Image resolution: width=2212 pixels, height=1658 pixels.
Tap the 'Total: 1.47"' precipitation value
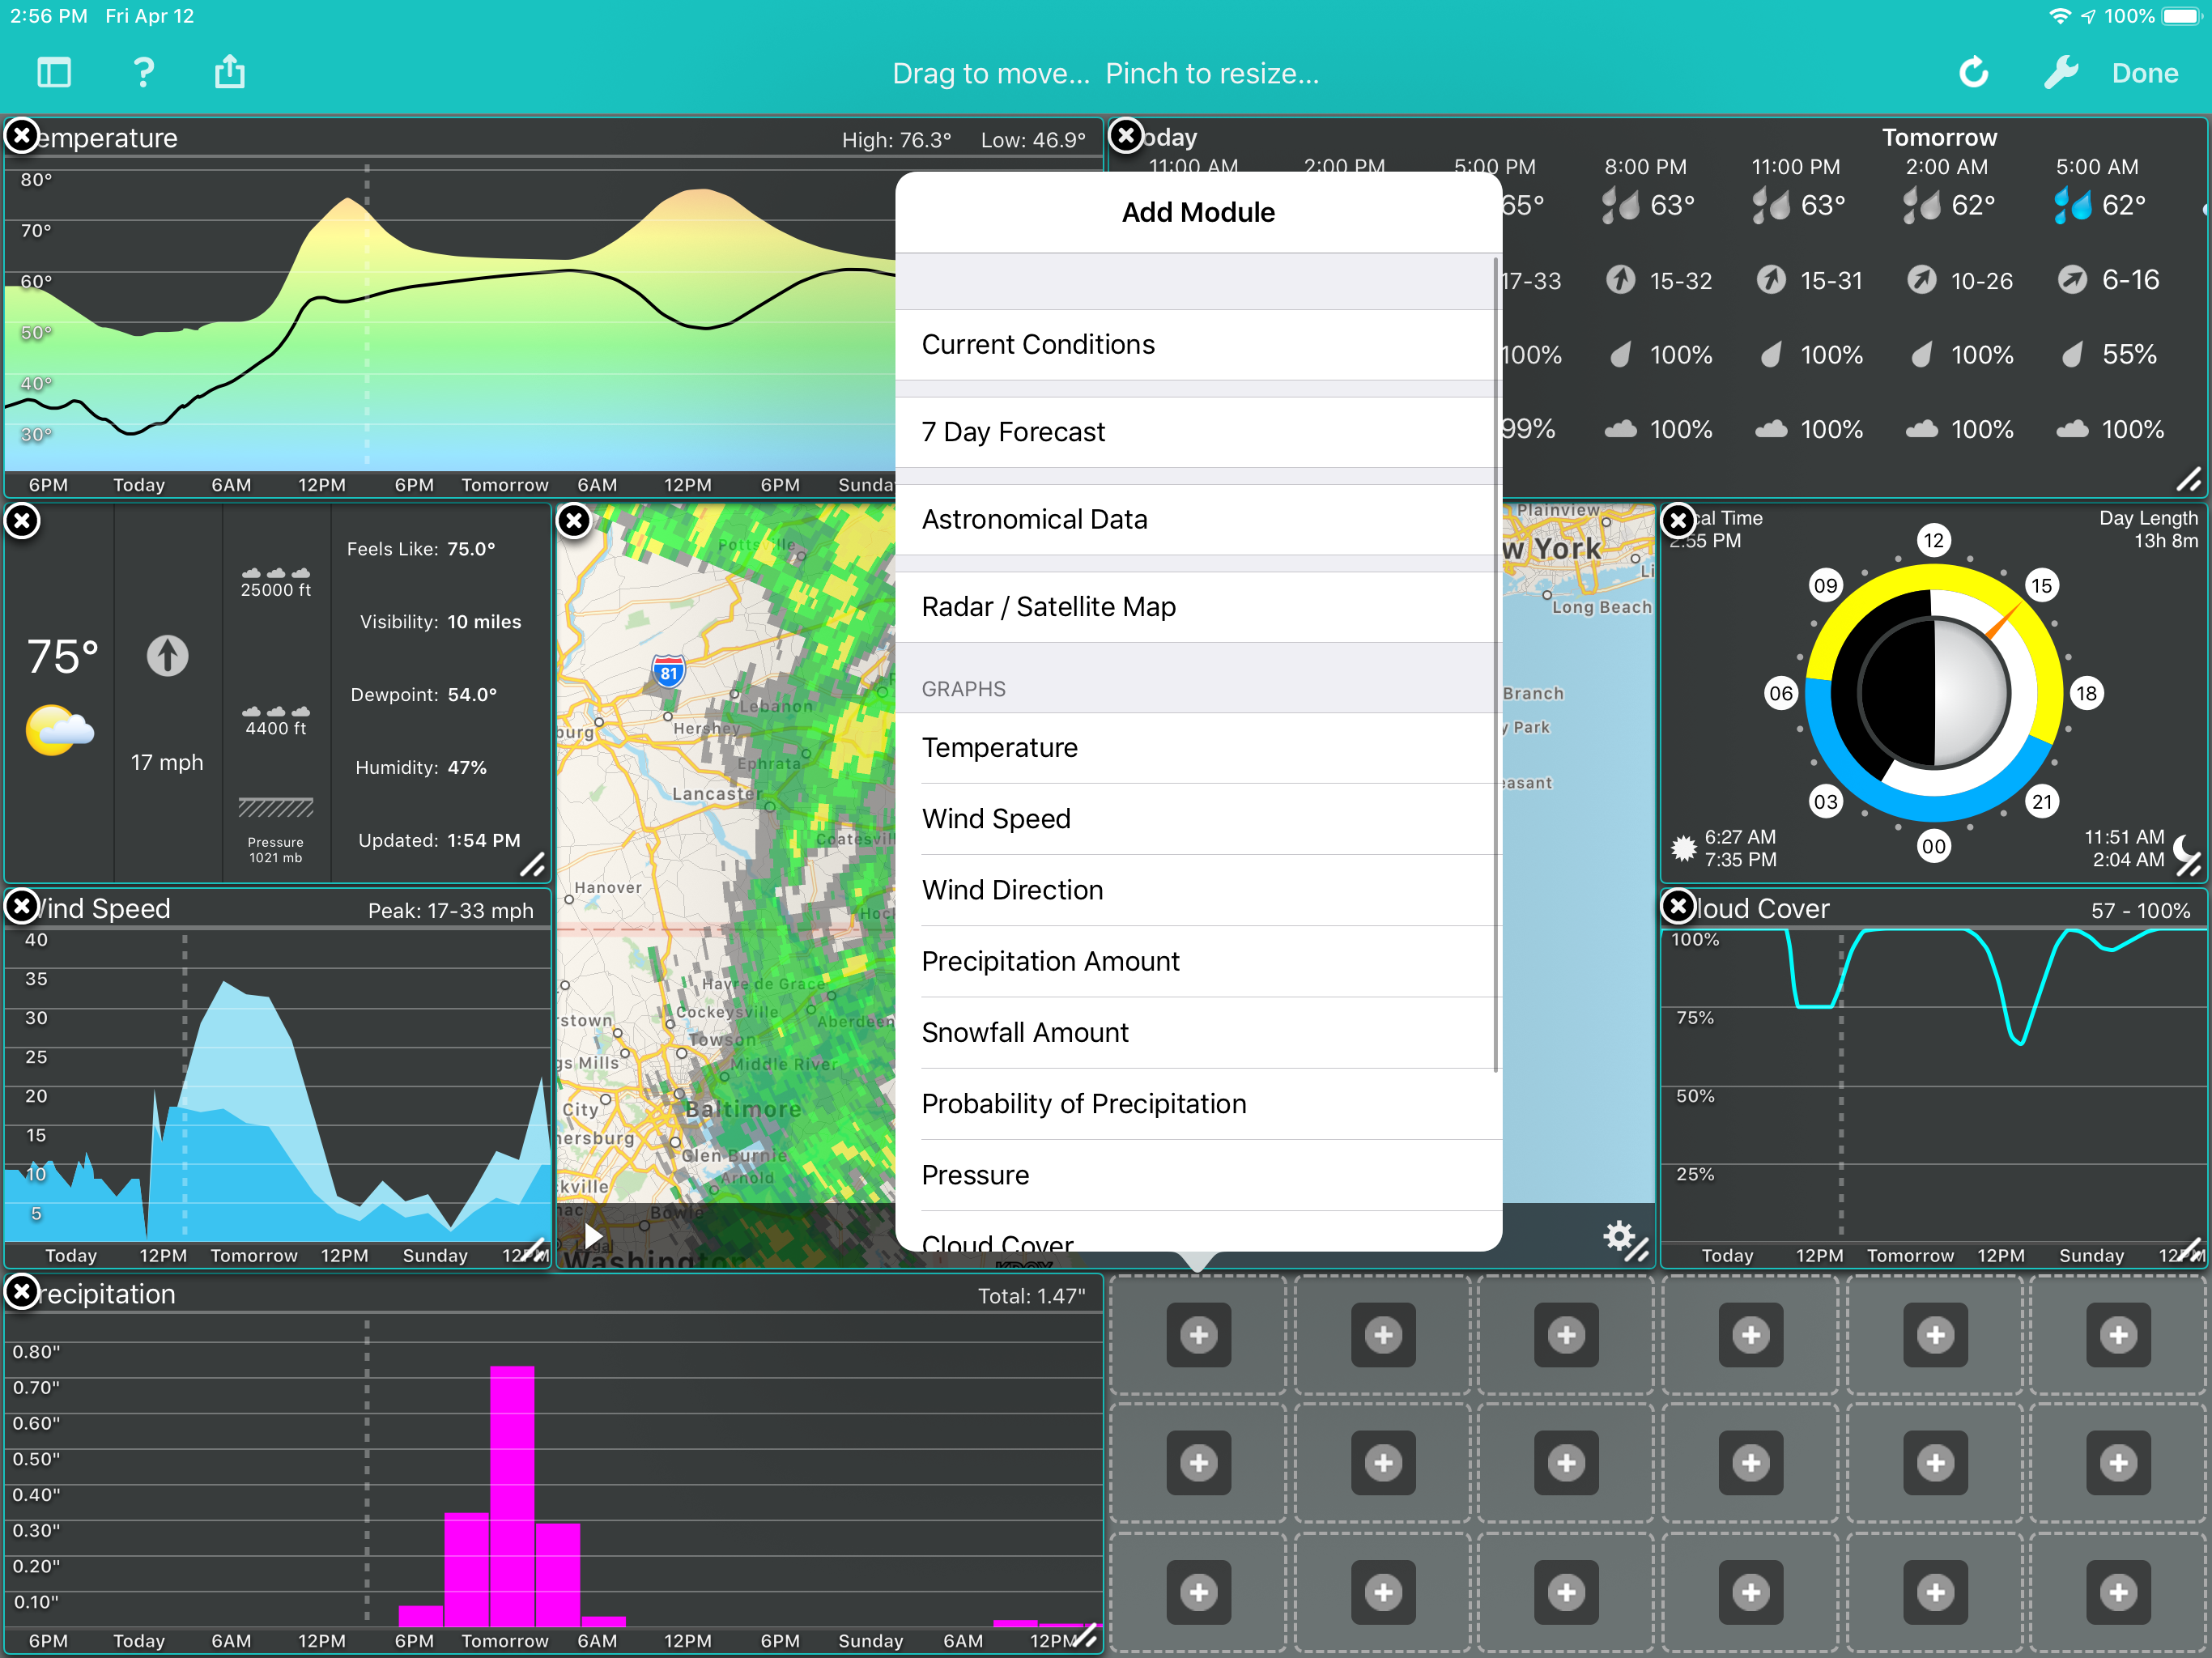click(x=1031, y=1296)
